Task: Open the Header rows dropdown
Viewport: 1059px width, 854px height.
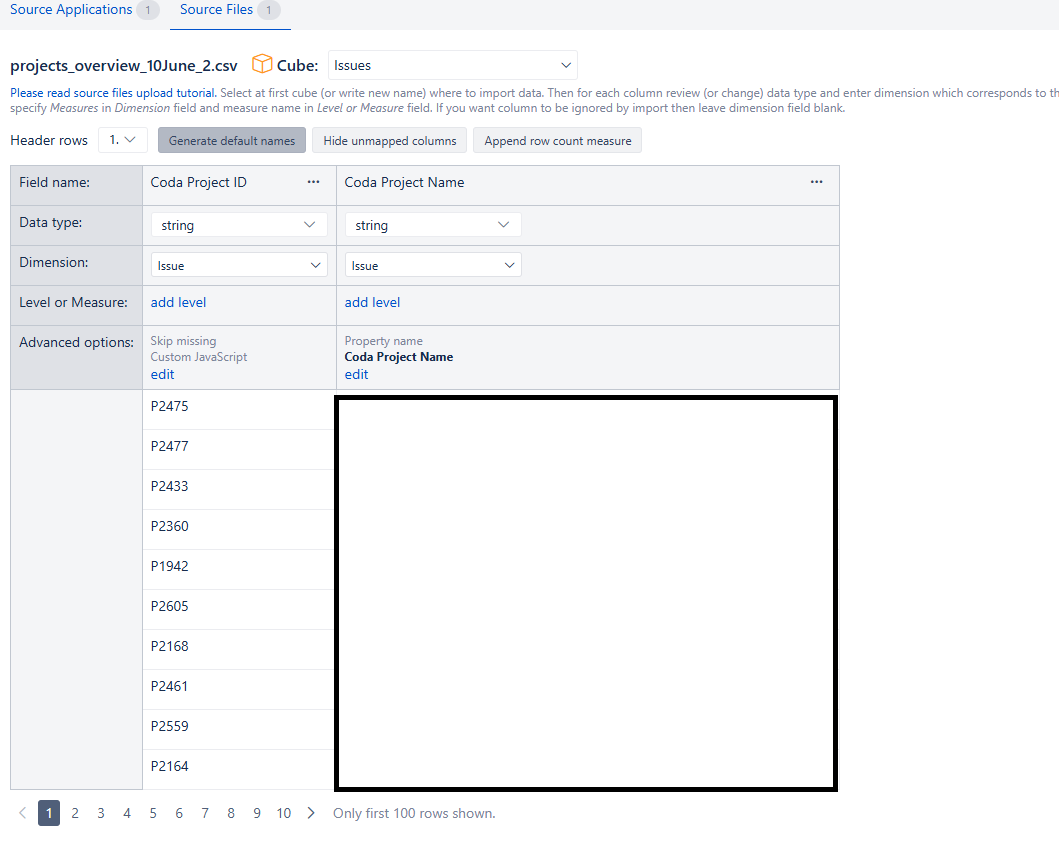Action: 123,140
